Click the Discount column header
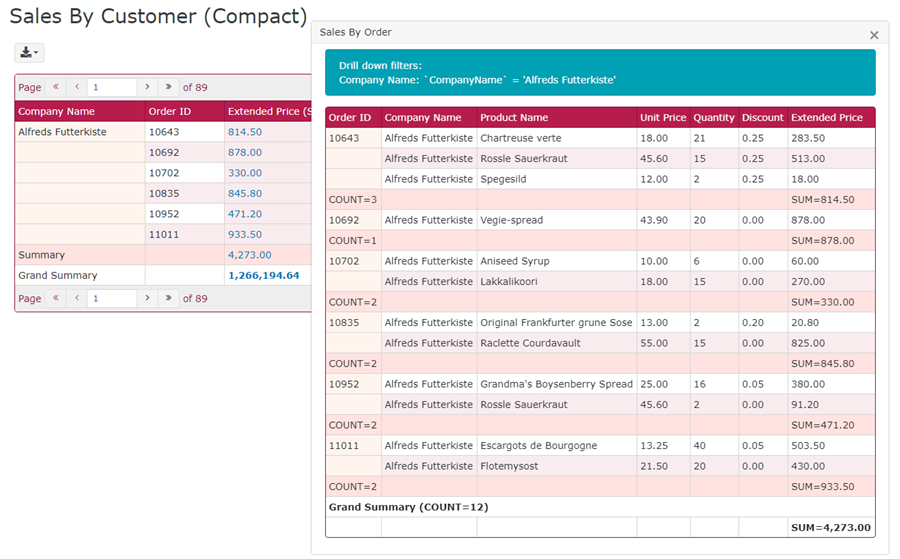 (762, 118)
